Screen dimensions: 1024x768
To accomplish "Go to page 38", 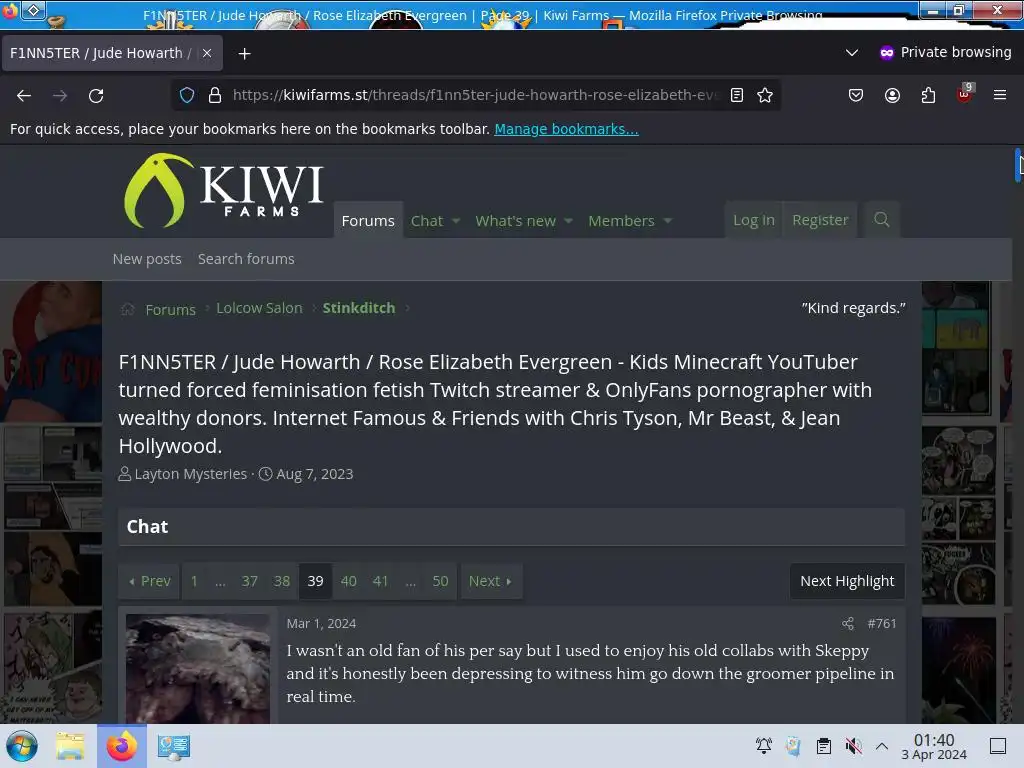I will point(281,581).
